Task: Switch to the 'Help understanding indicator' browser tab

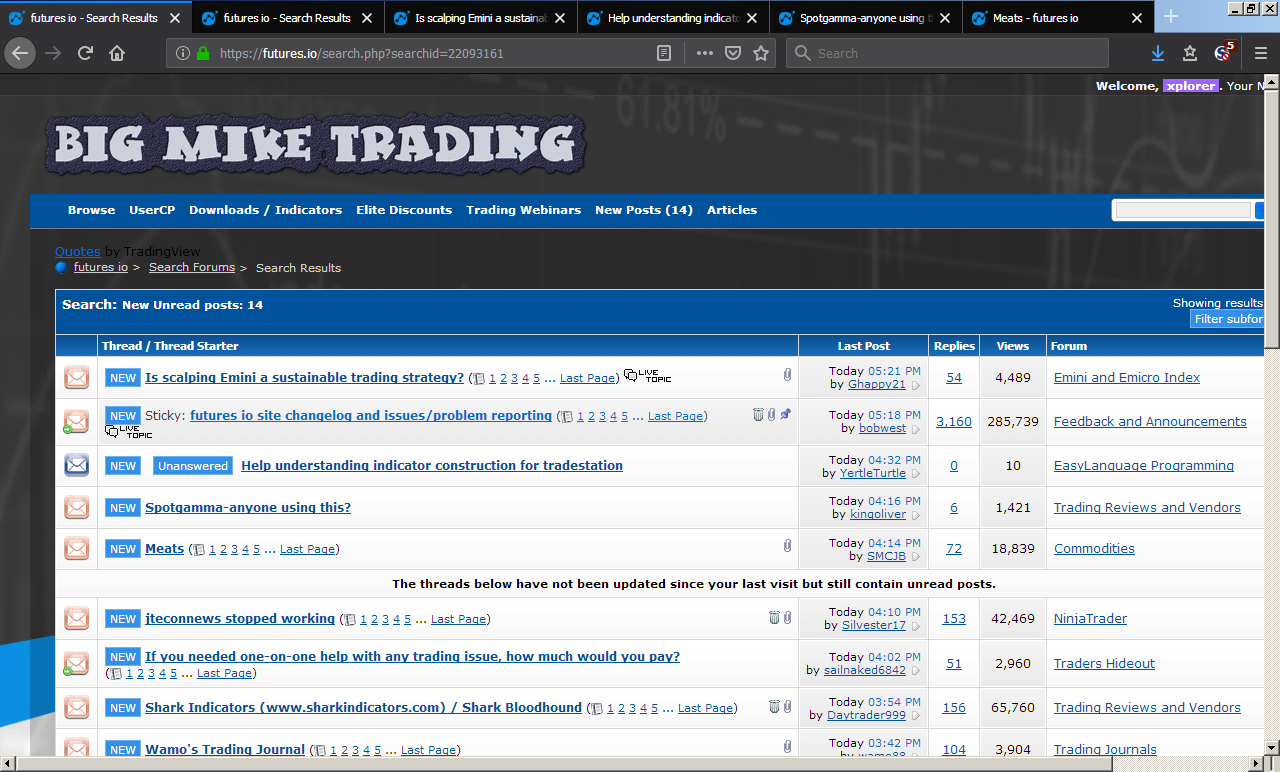Action: [x=673, y=18]
